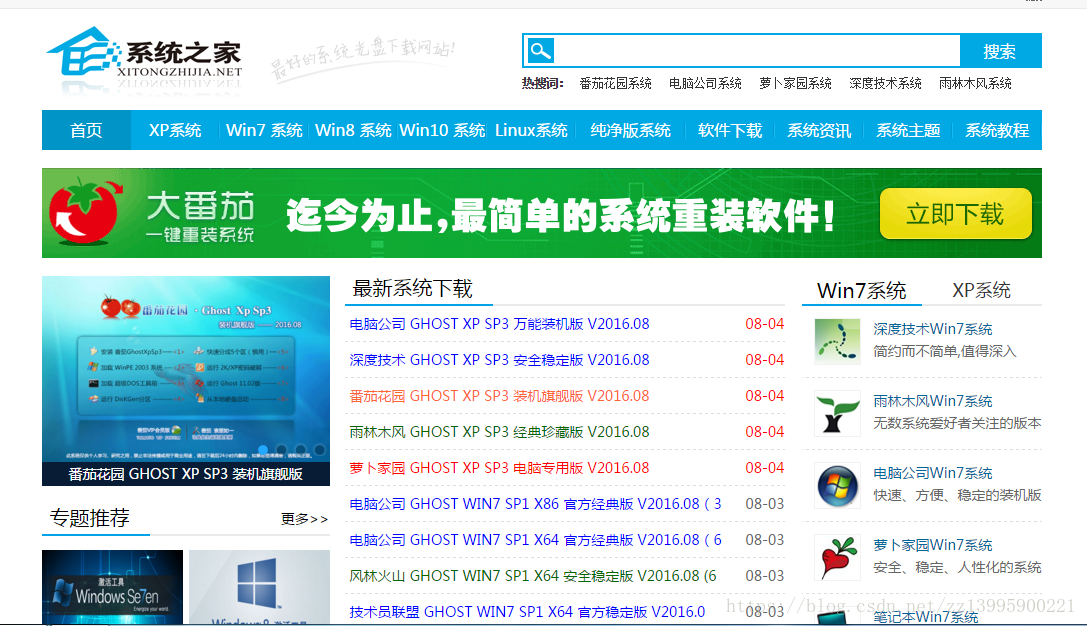Open 萝卜家园 GHOST XP SP3 电脑专用版 link
This screenshot has width=1087, height=626.
click(x=499, y=468)
